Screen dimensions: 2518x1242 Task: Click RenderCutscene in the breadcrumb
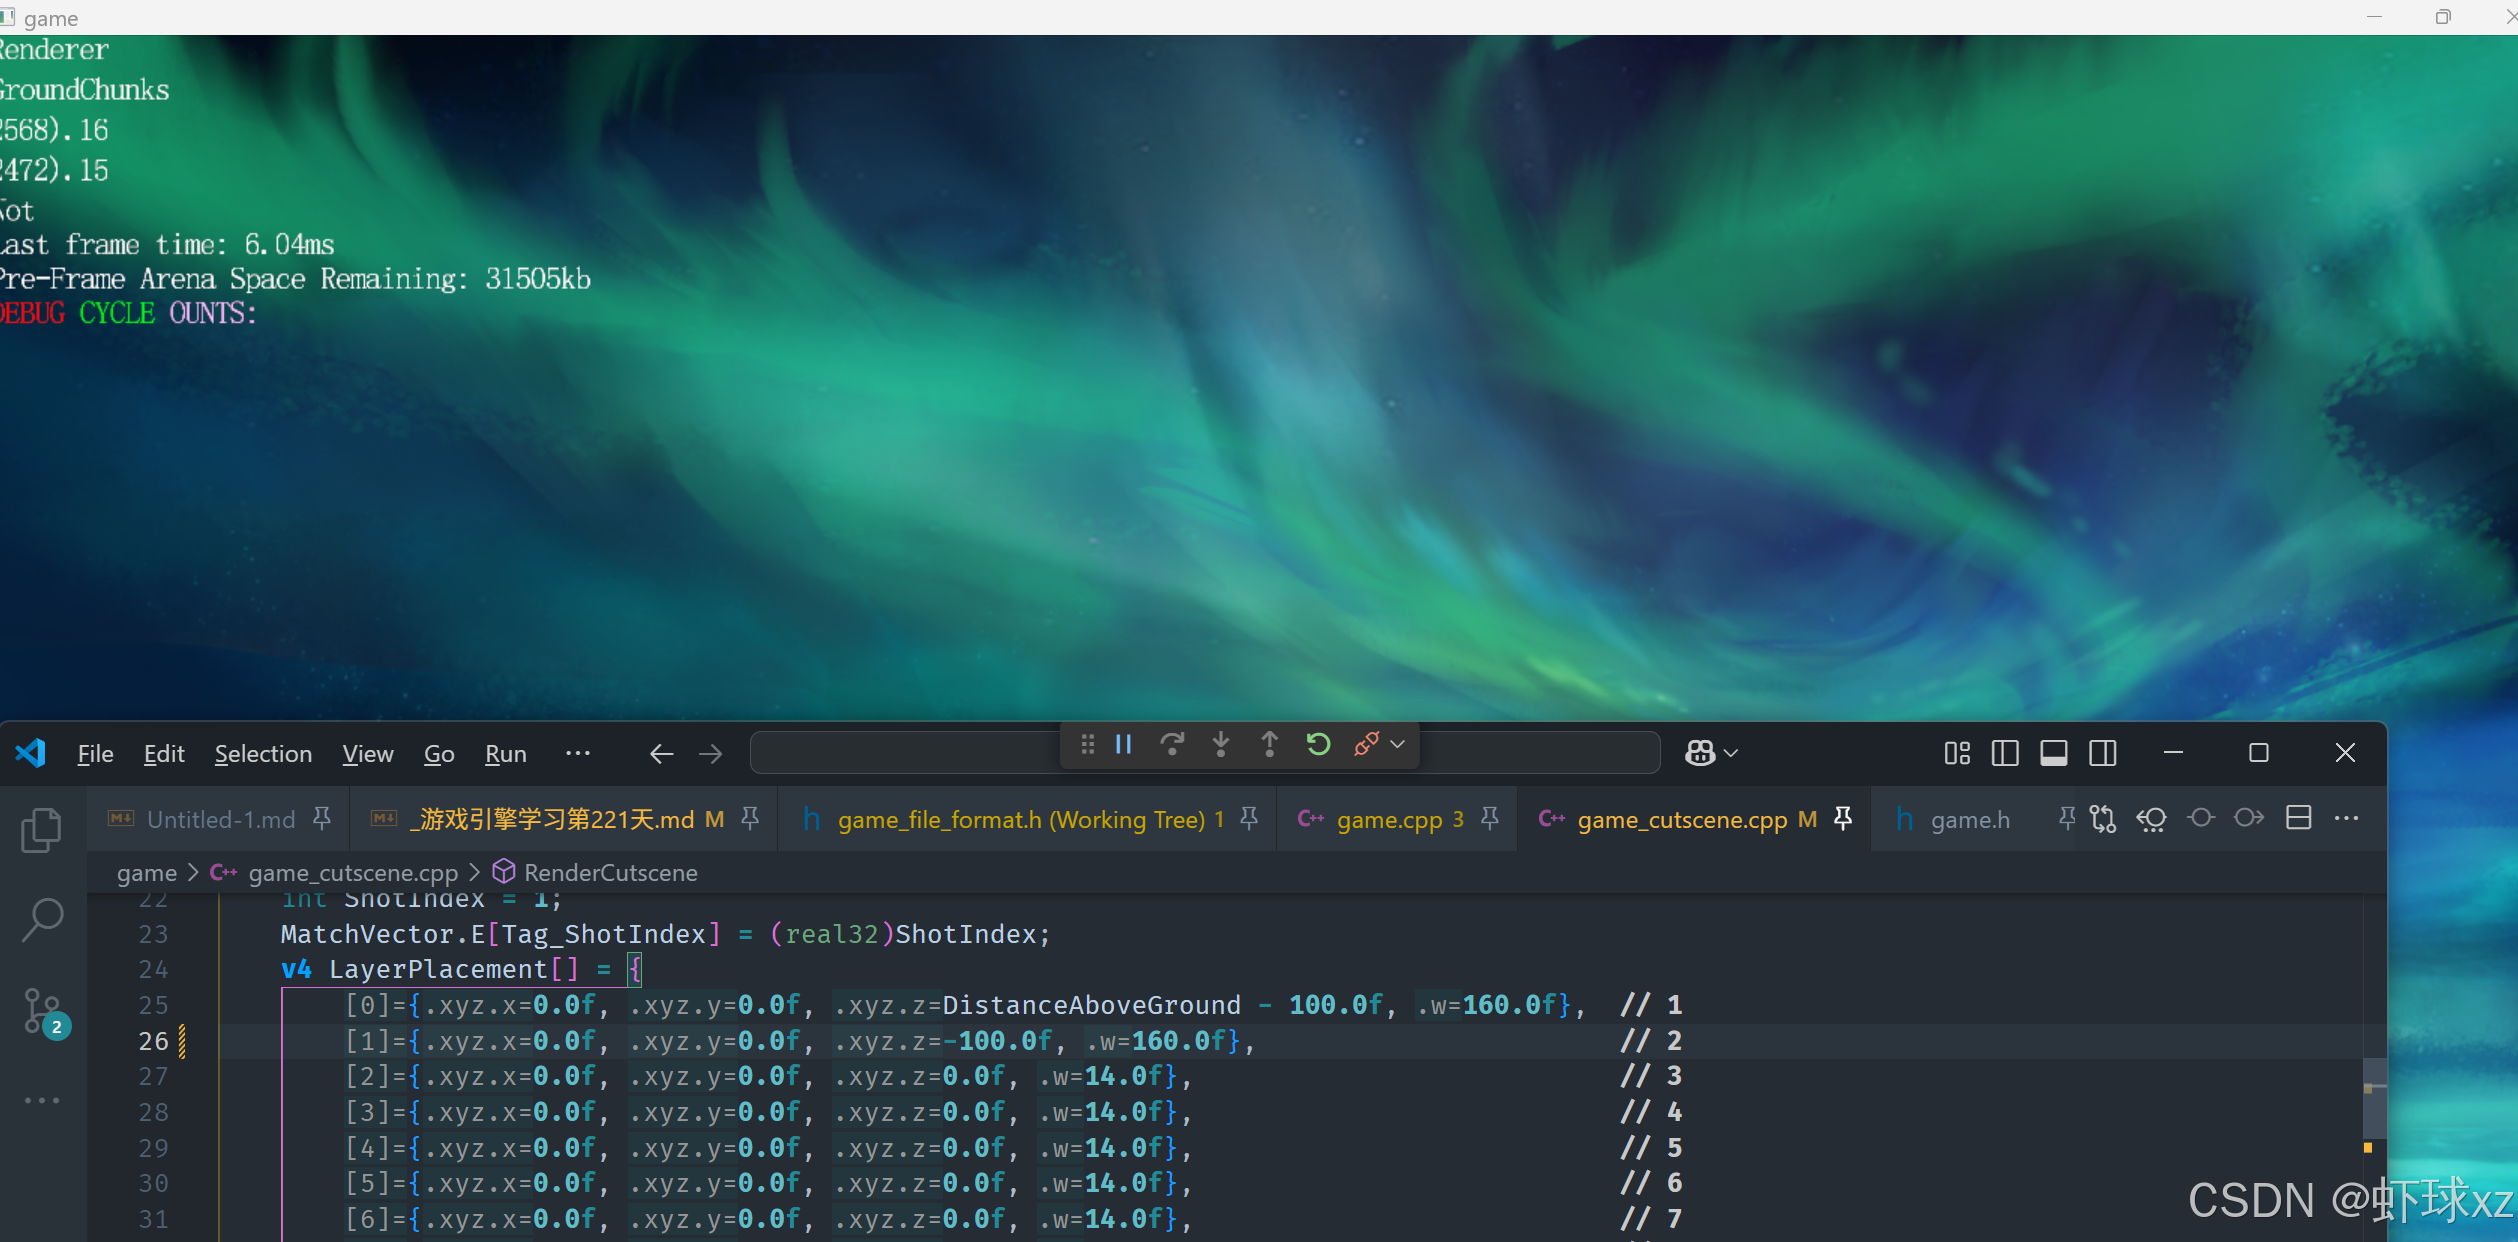(x=610, y=873)
